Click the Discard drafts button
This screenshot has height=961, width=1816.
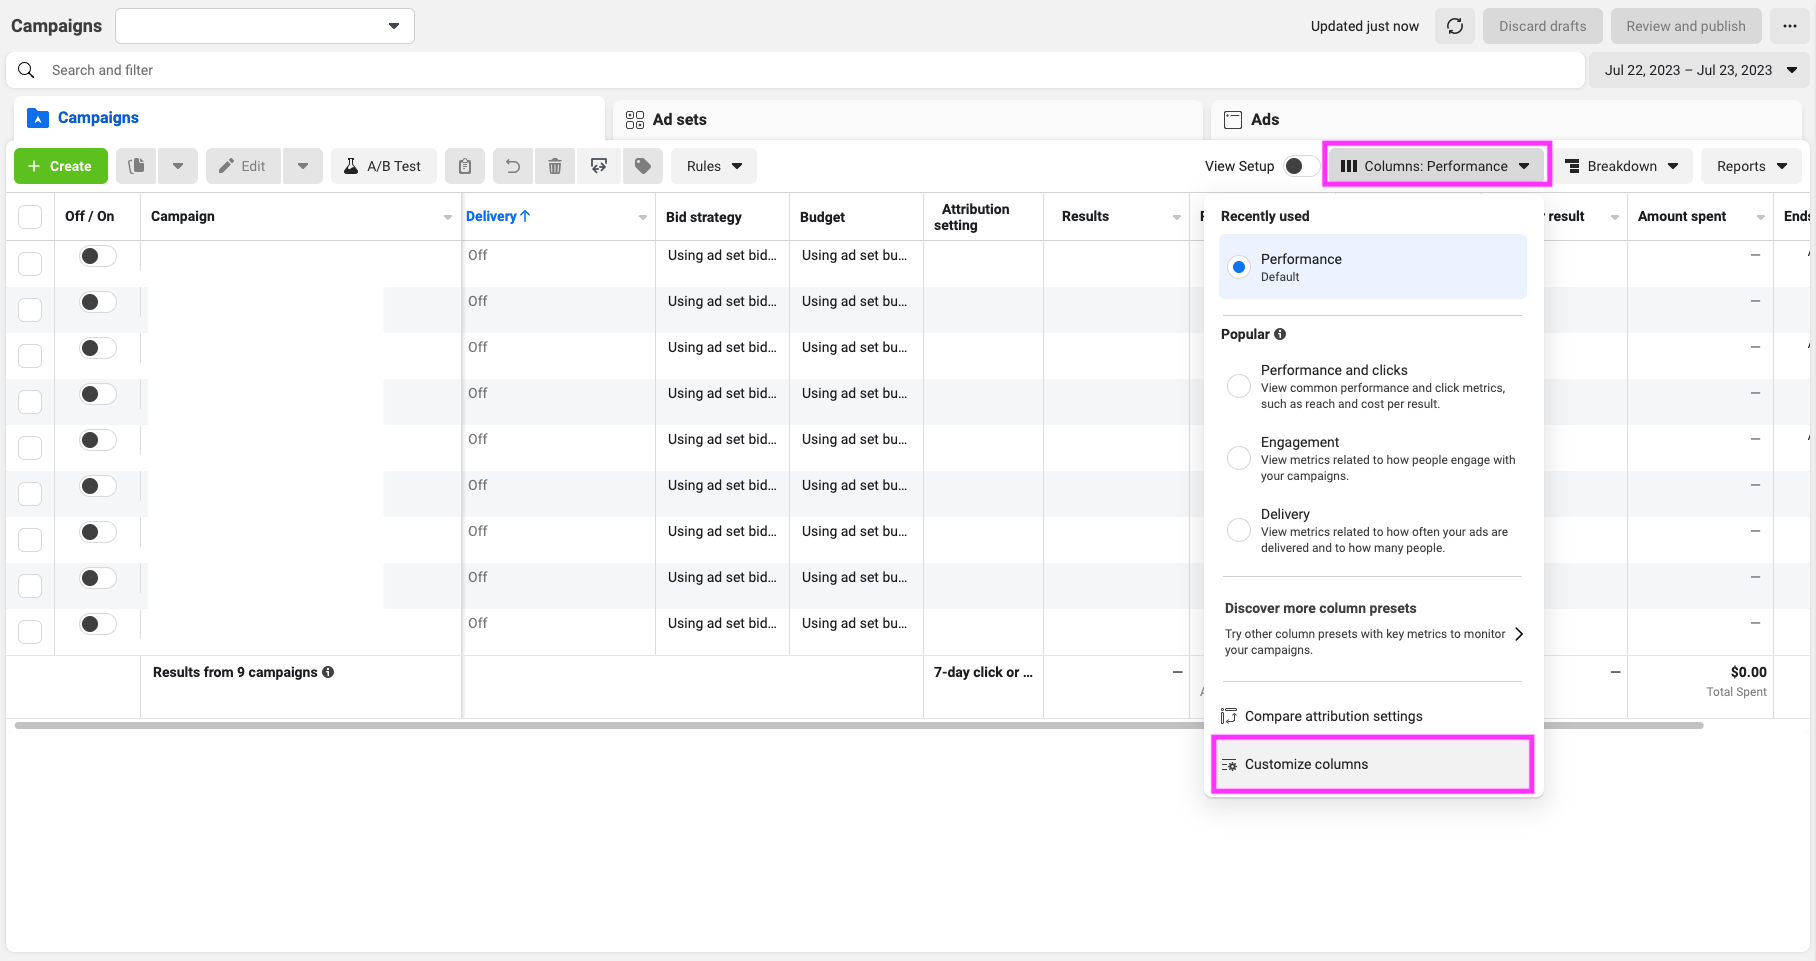pyautogui.click(x=1542, y=26)
